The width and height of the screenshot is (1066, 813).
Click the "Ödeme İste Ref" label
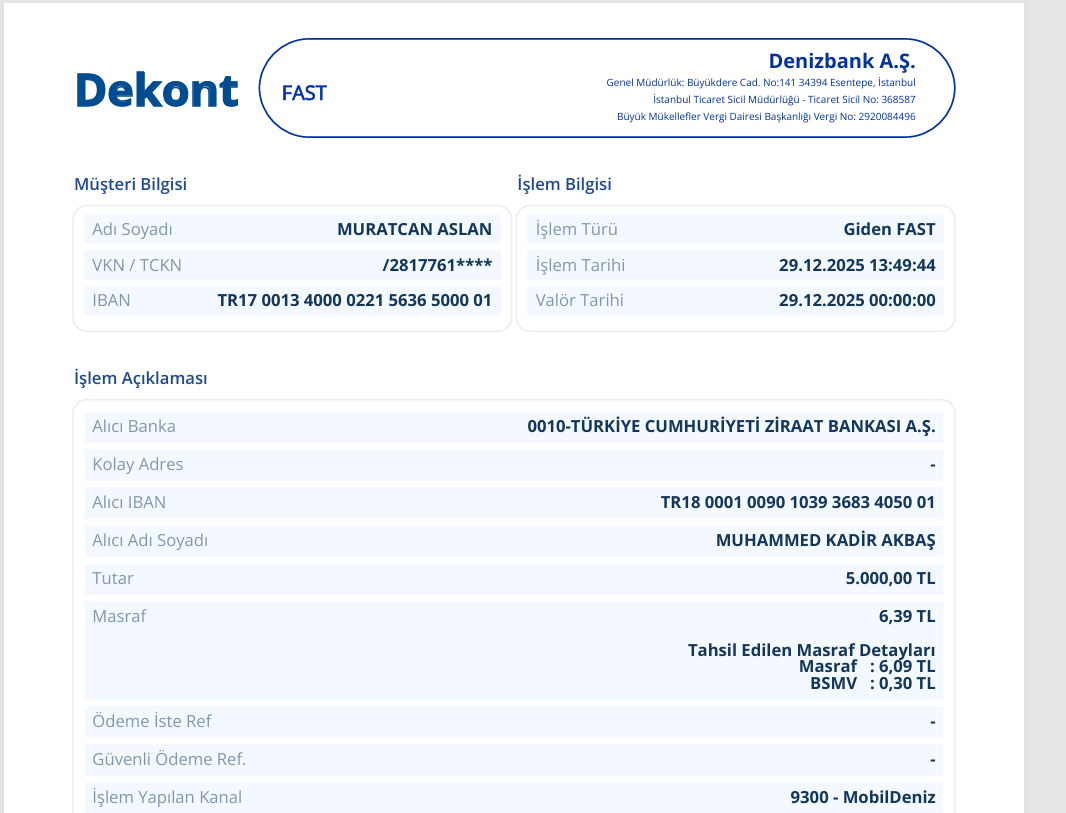(152, 721)
